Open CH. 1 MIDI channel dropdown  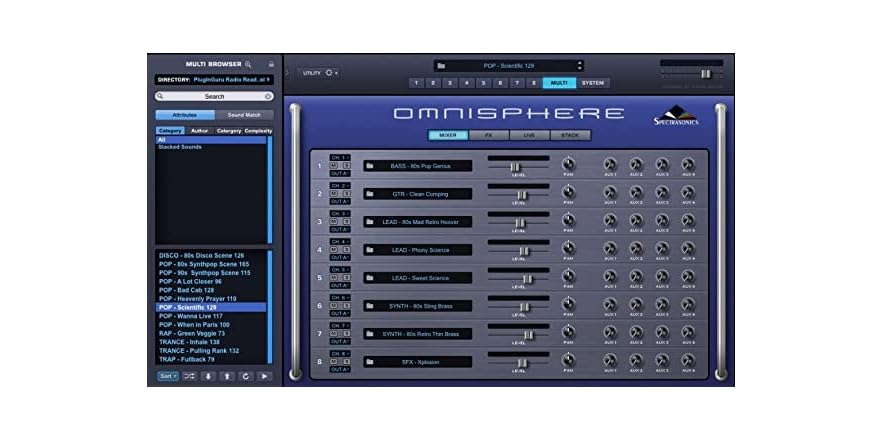pyautogui.click(x=340, y=158)
